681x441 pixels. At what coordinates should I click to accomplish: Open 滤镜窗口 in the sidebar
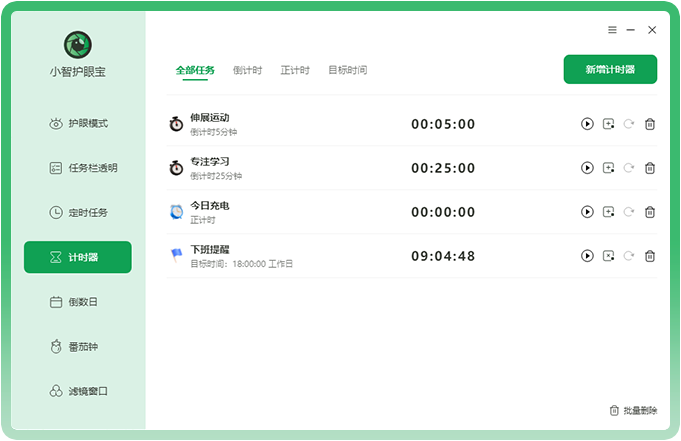click(78, 390)
